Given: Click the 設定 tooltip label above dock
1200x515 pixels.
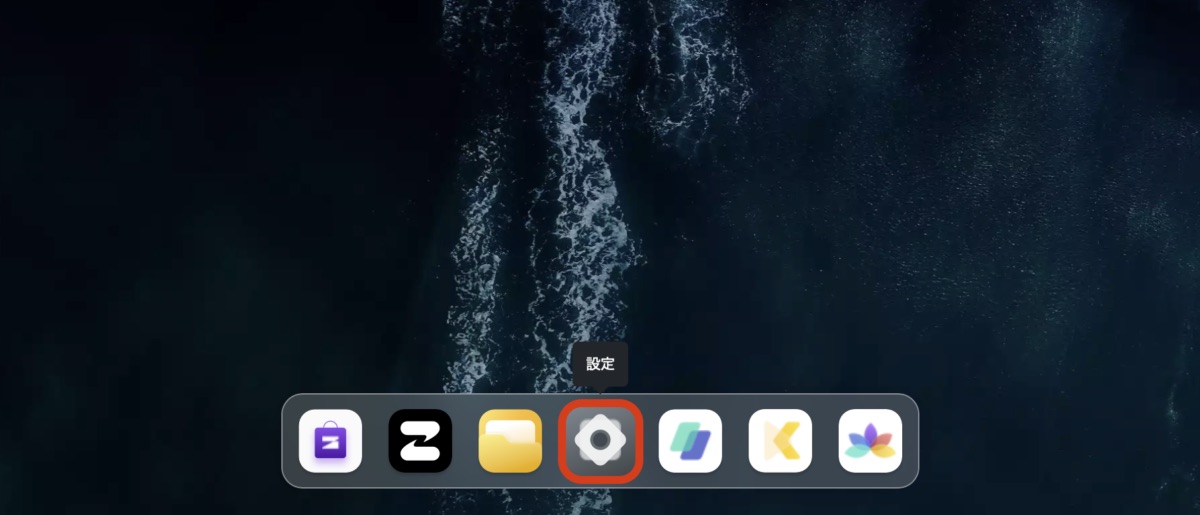Looking at the screenshot, I should tap(600, 364).
